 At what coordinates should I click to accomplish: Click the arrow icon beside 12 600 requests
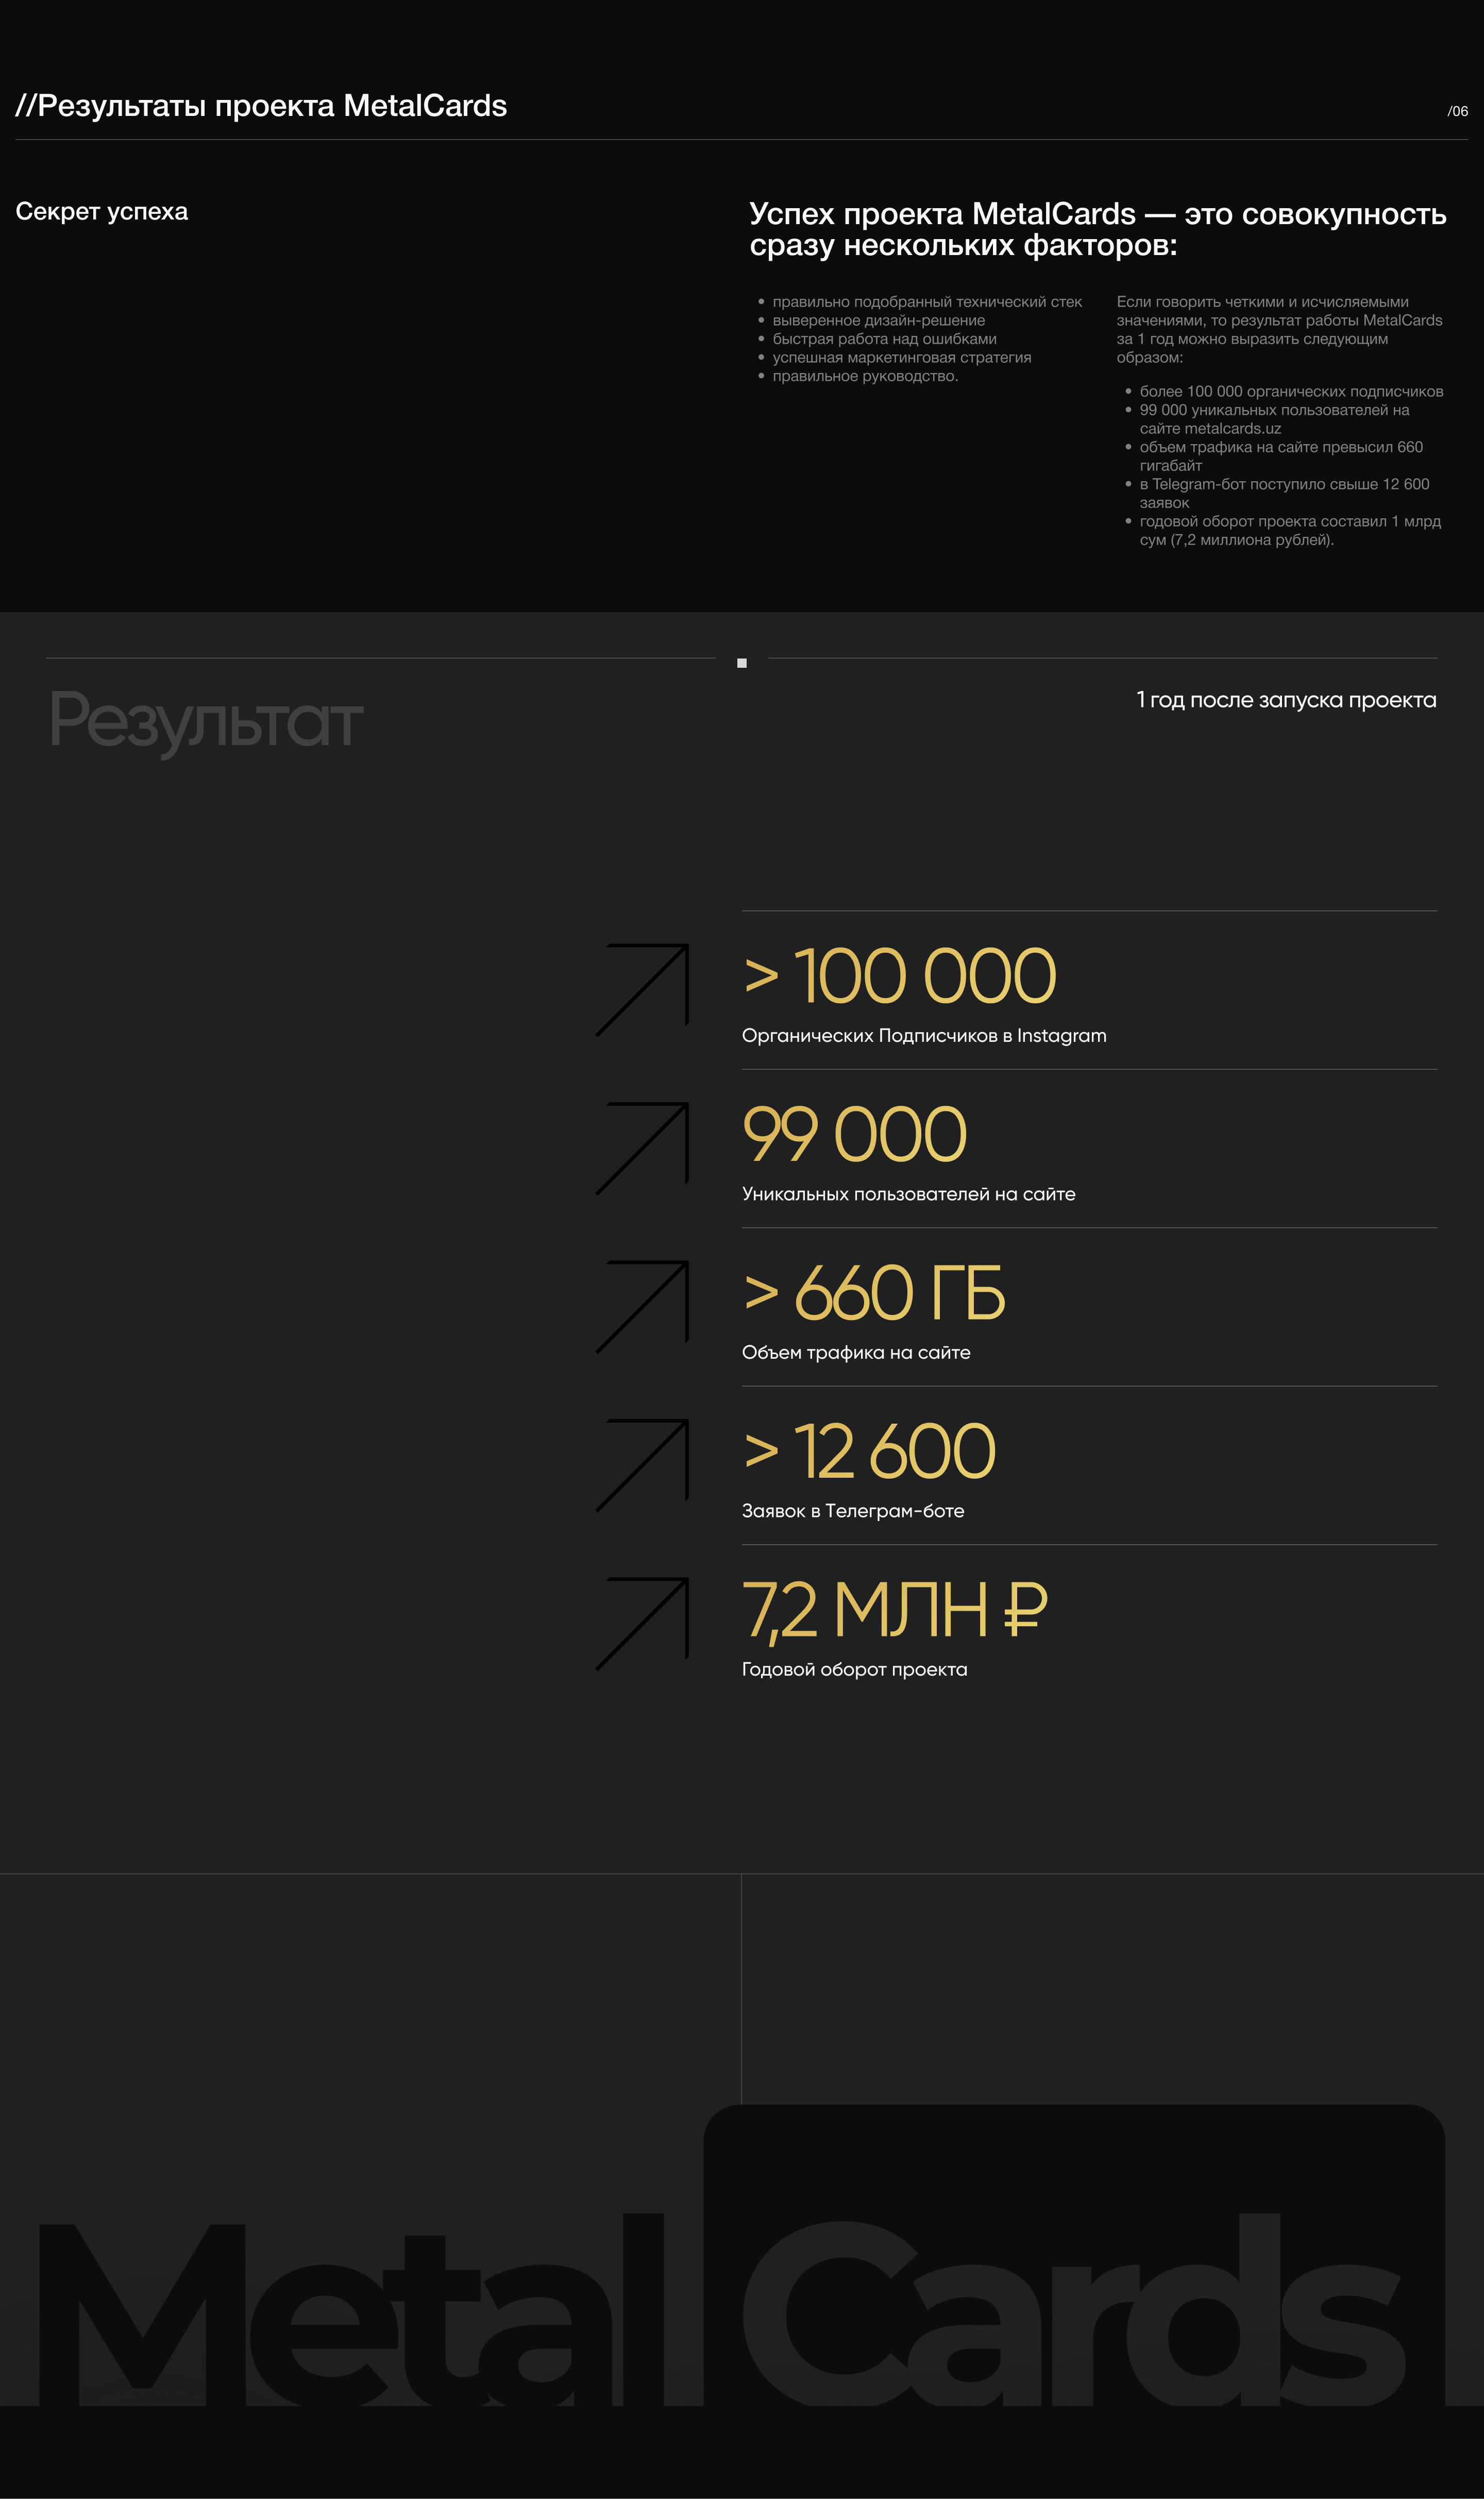click(x=642, y=1464)
